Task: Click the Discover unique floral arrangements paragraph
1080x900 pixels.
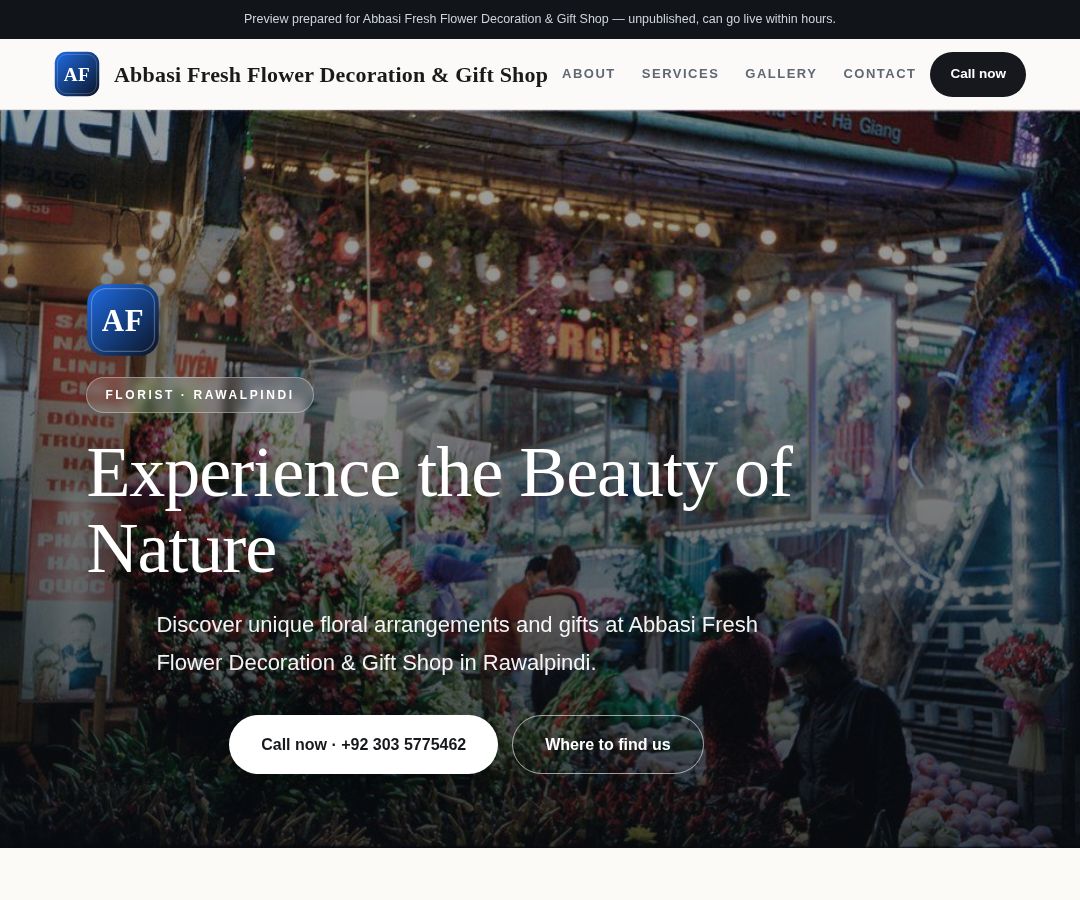Action: 457,643
